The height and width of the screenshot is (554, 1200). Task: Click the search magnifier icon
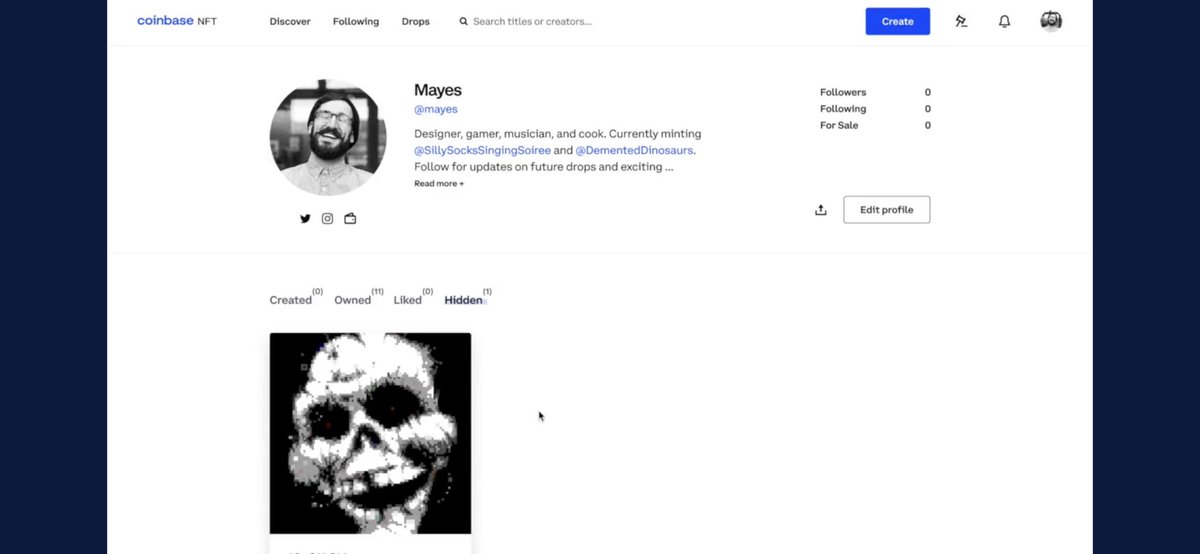(x=463, y=21)
